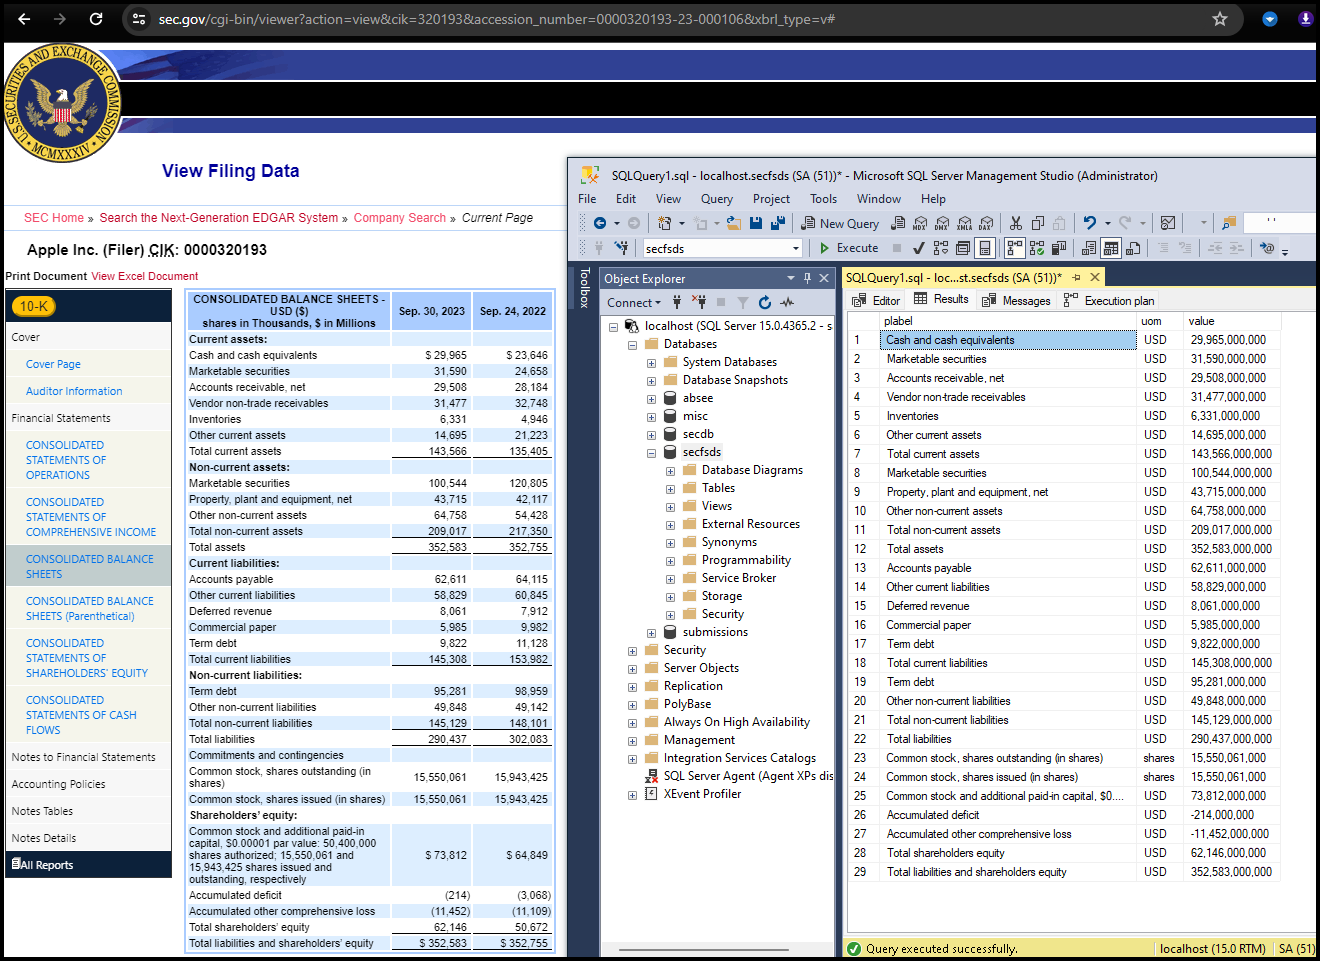Image resolution: width=1320 pixels, height=961 pixels.
Task: Click the Cut scissors icon in SSMS
Action: coord(1016,223)
